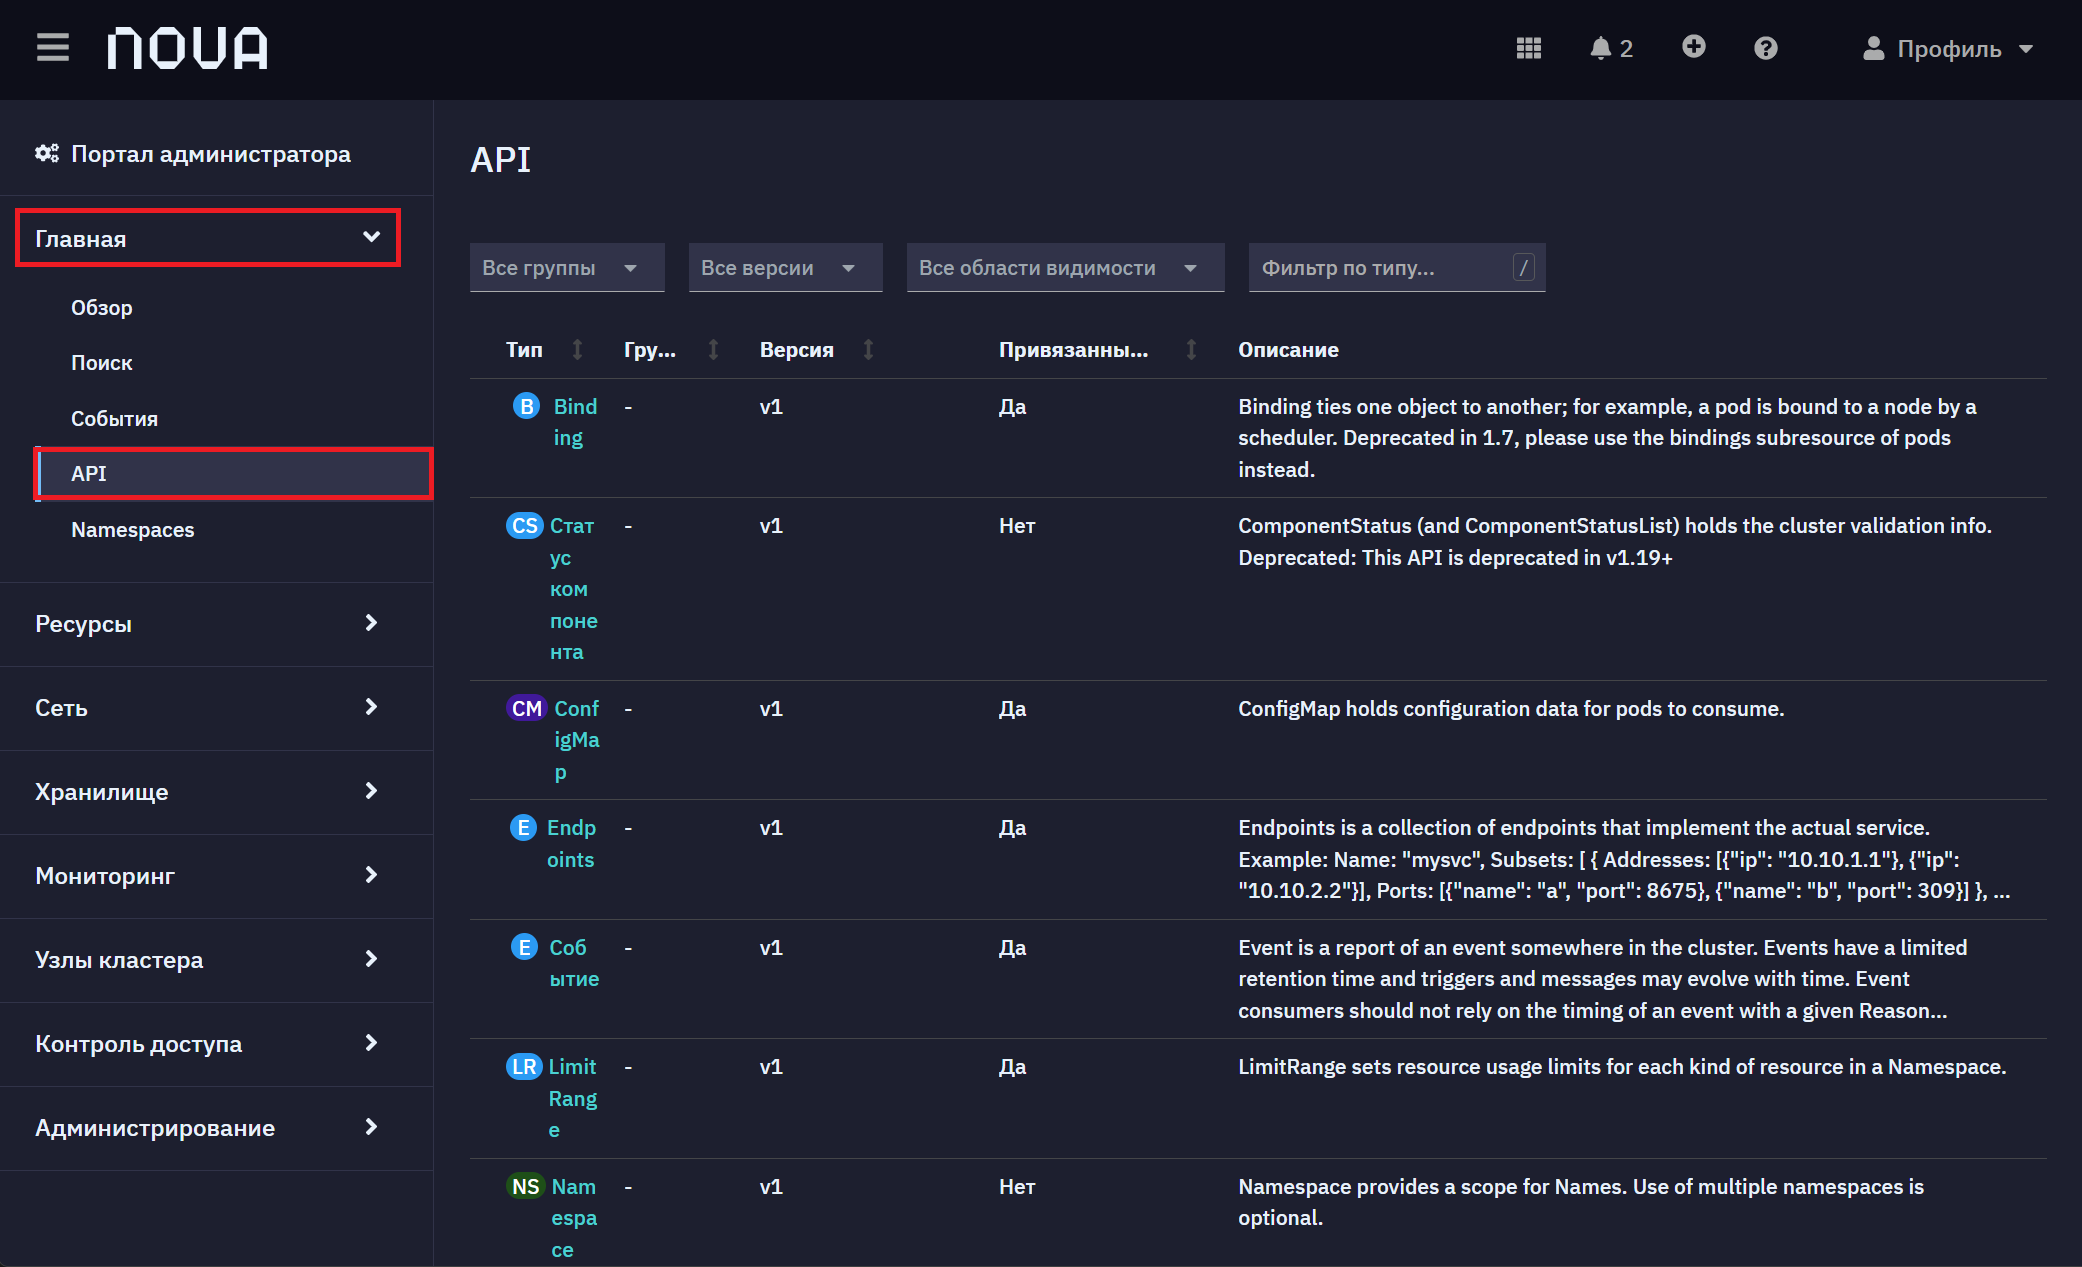Collapse the Главная section

pos(208,238)
